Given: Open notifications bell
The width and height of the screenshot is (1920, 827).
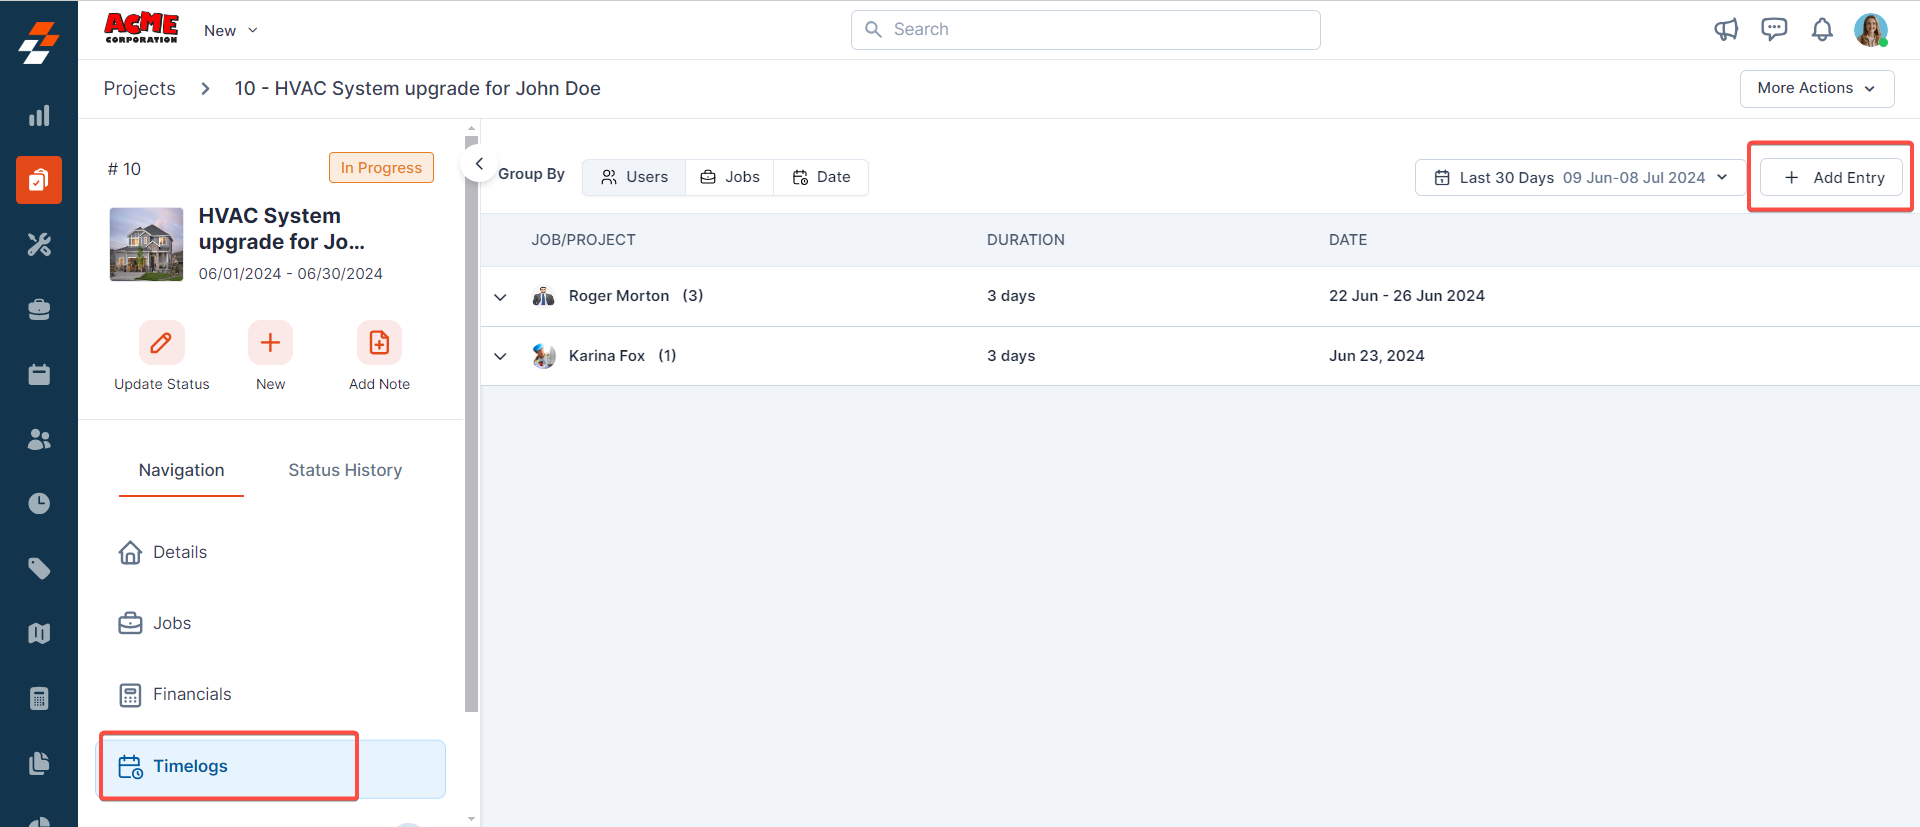Looking at the screenshot, I should click(x=1822, y=30).
